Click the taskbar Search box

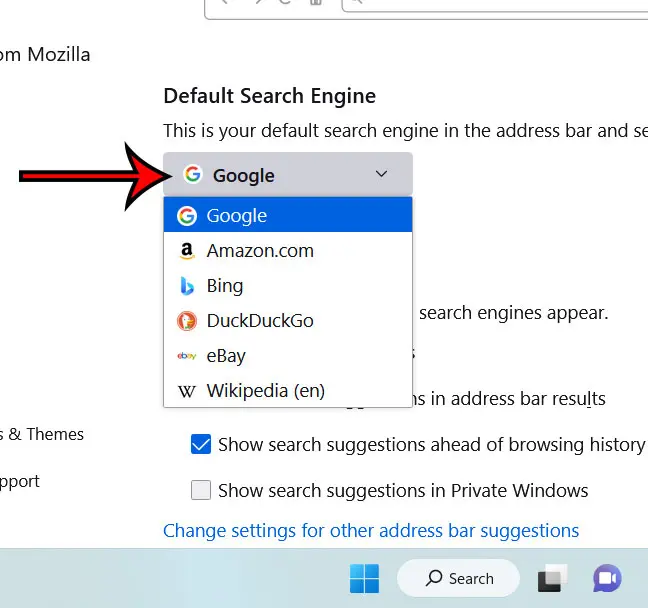(459, 578)
